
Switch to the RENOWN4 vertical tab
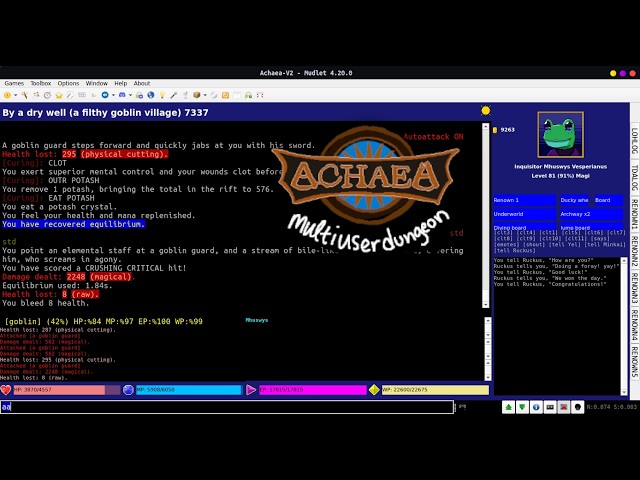click(635, 325)
